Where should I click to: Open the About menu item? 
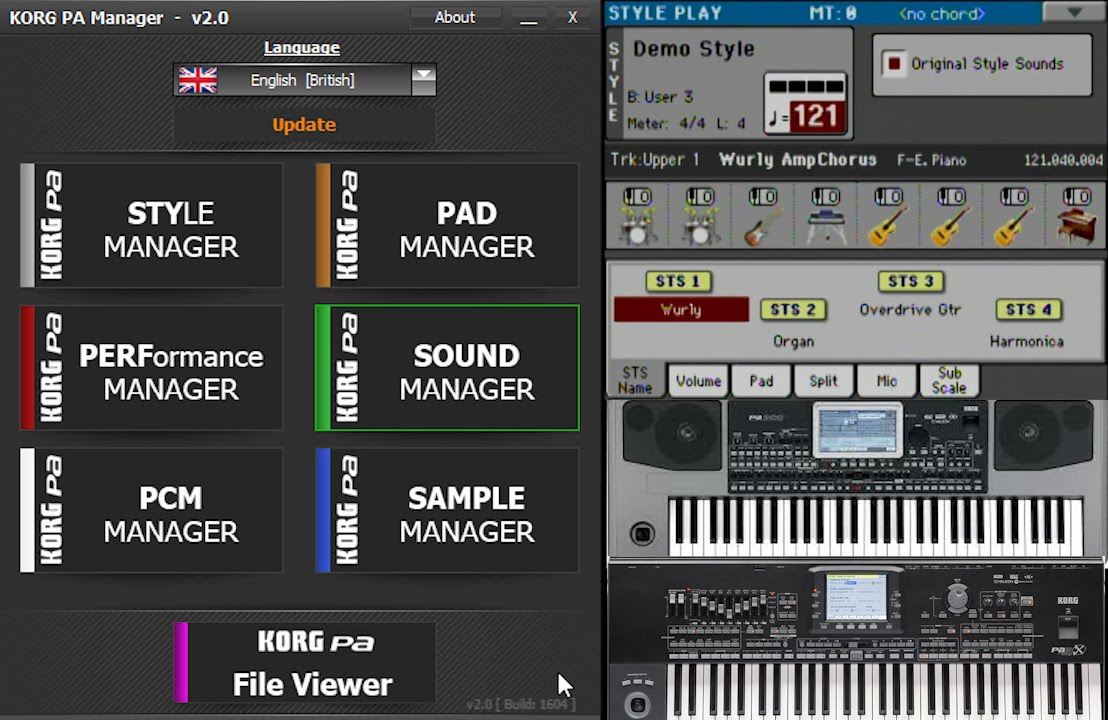click(455, 17)
